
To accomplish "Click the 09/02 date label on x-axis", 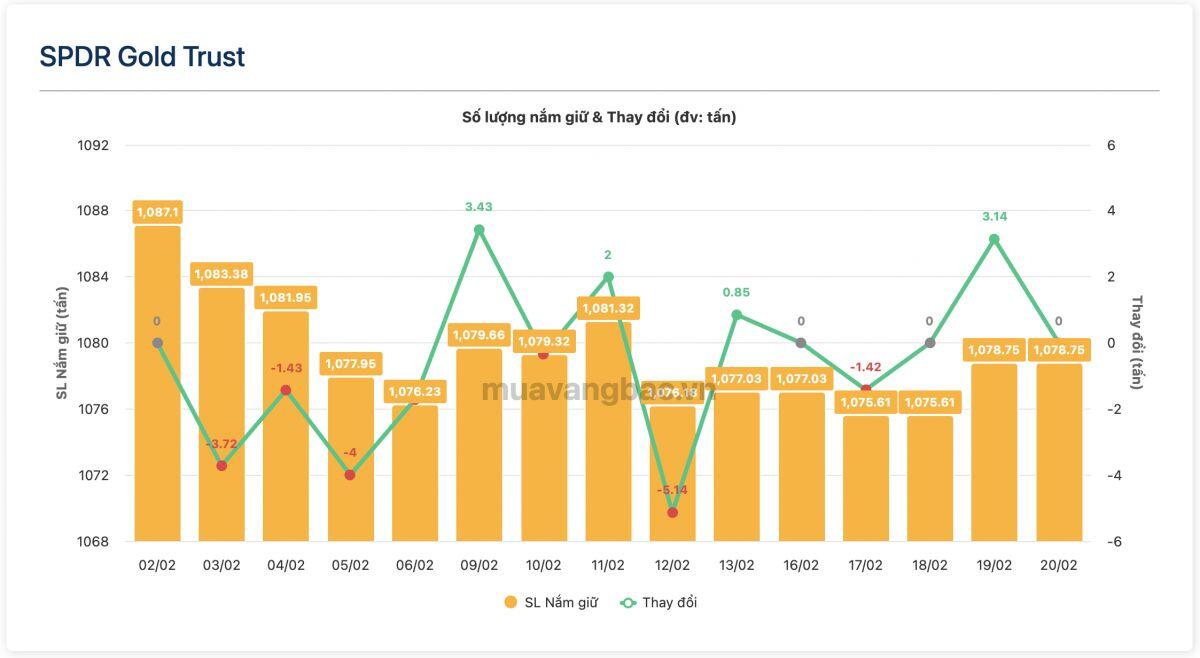I will point(479,565).
